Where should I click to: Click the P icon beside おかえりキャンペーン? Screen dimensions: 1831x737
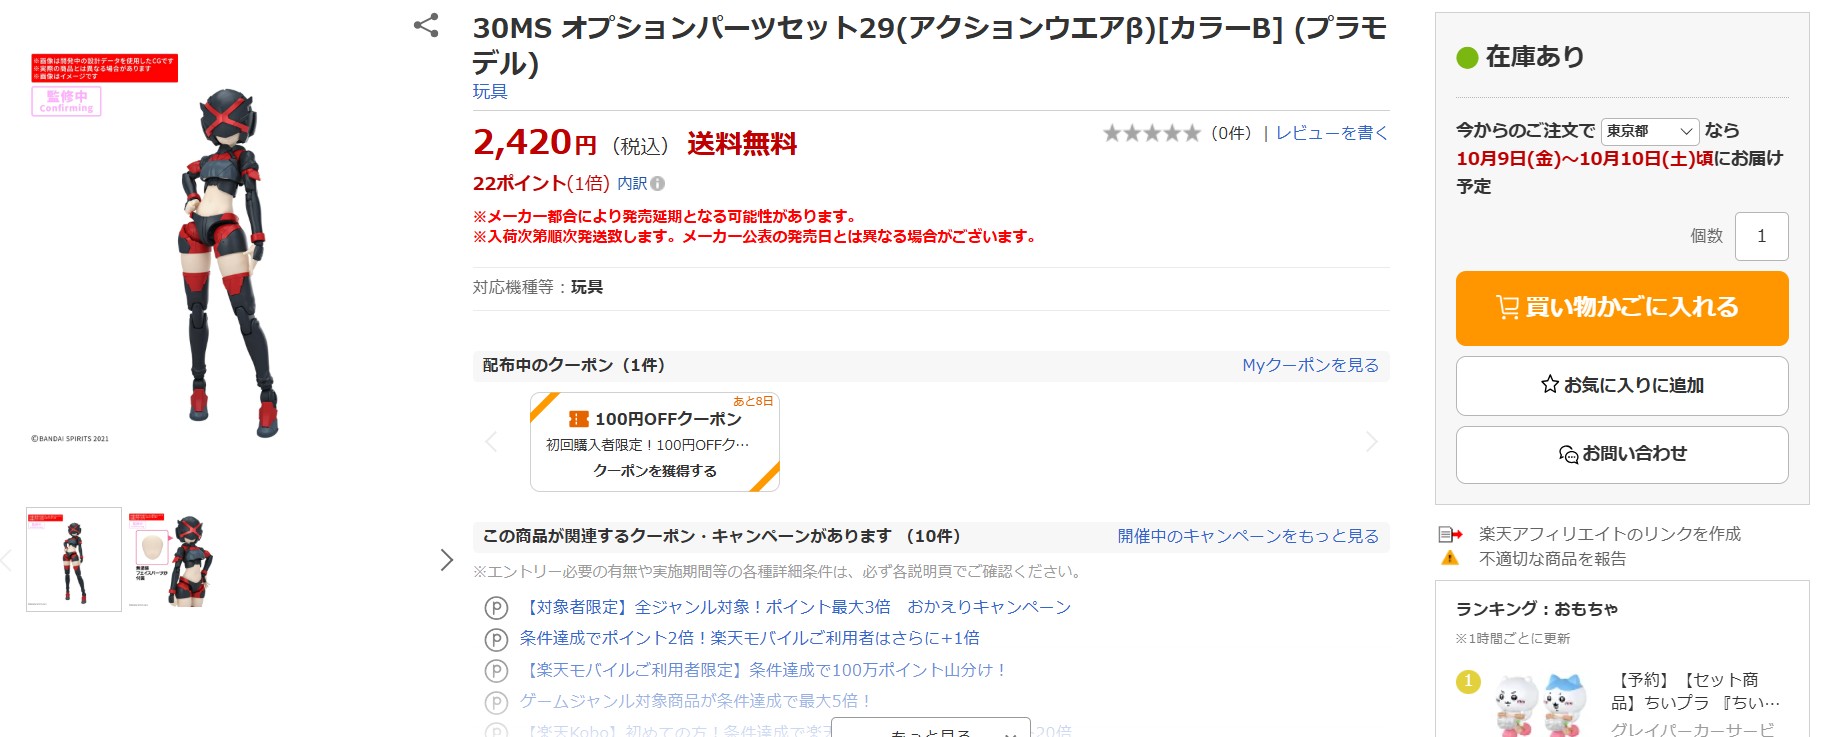point(496,608)
